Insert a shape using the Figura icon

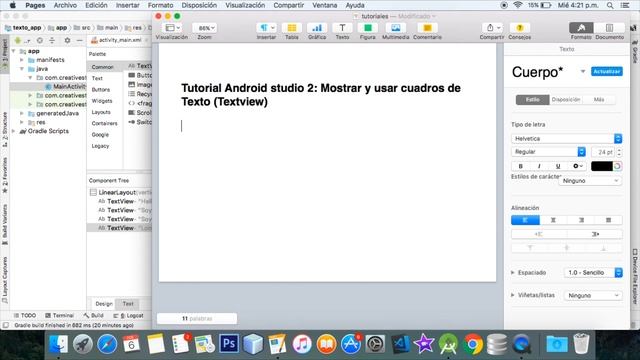click(x=367, y=28)
